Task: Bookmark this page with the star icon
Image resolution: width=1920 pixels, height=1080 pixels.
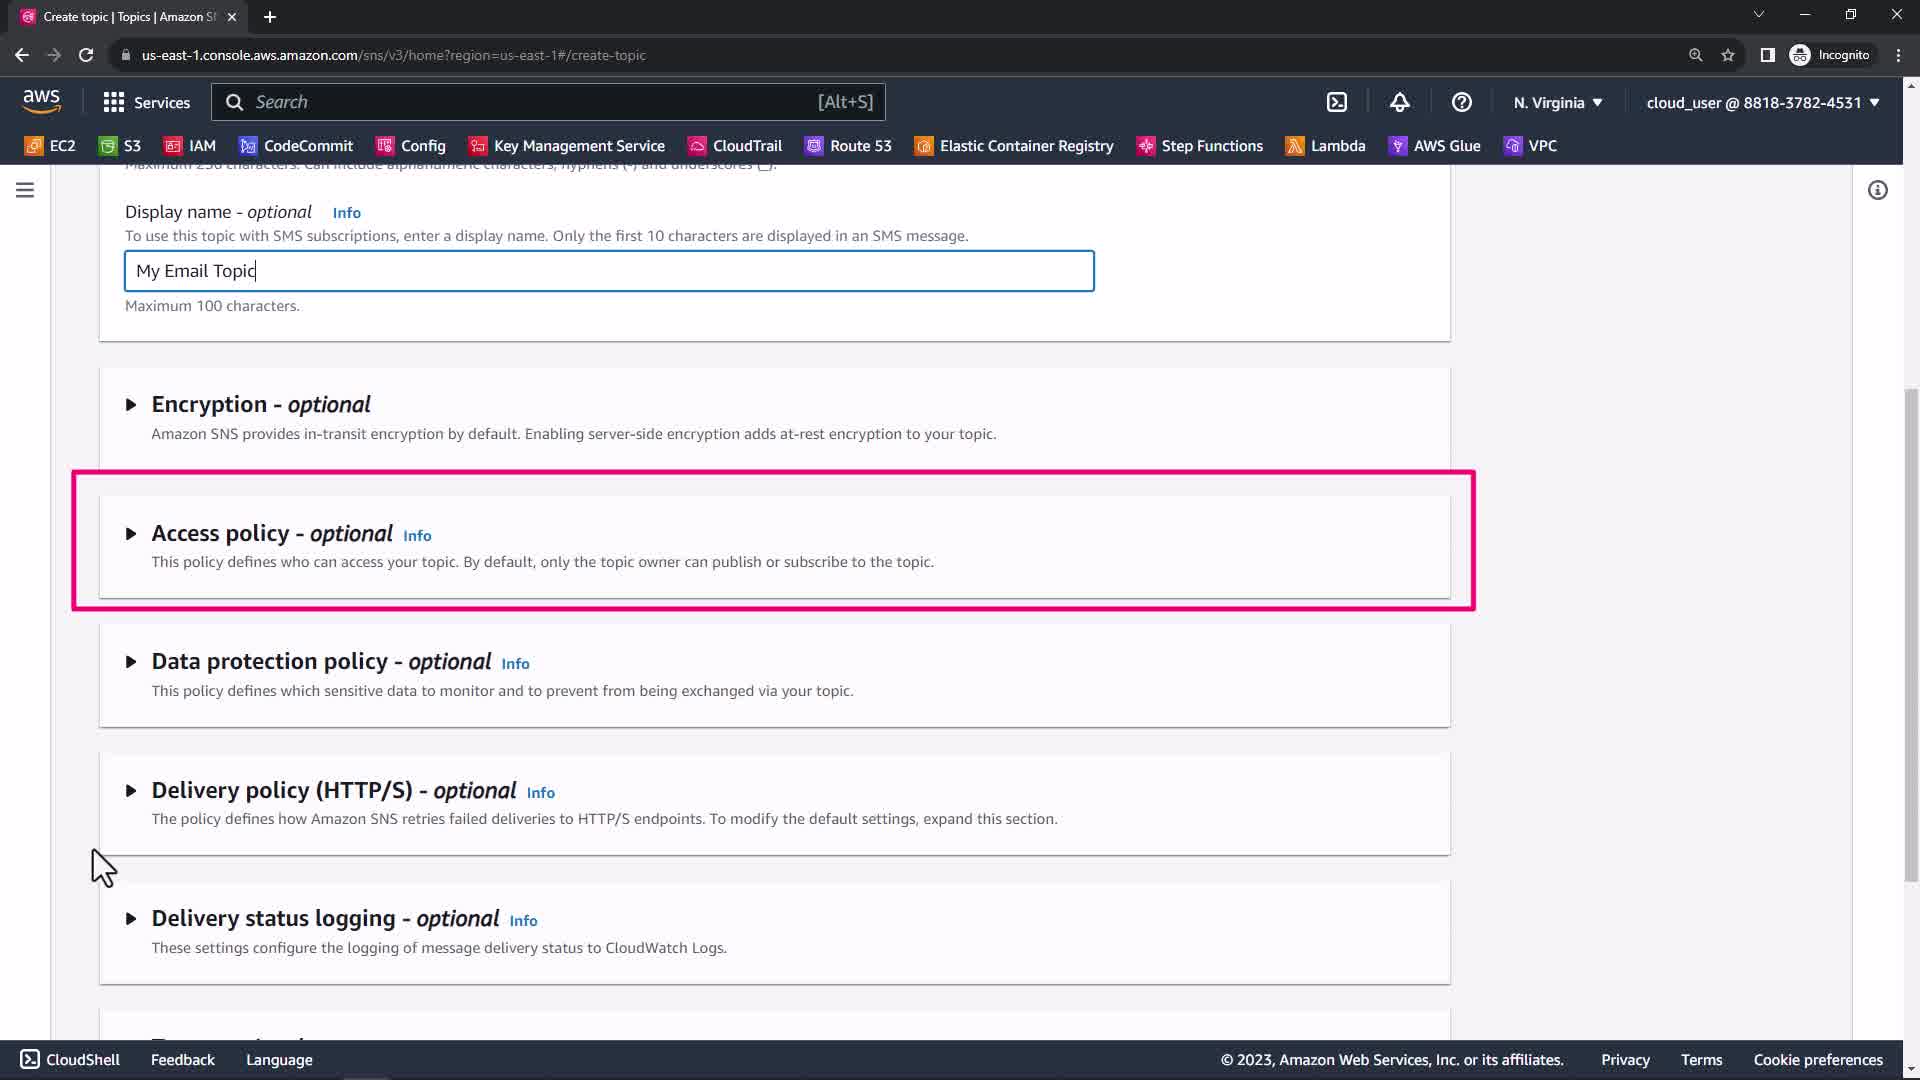Action: 1727,55
